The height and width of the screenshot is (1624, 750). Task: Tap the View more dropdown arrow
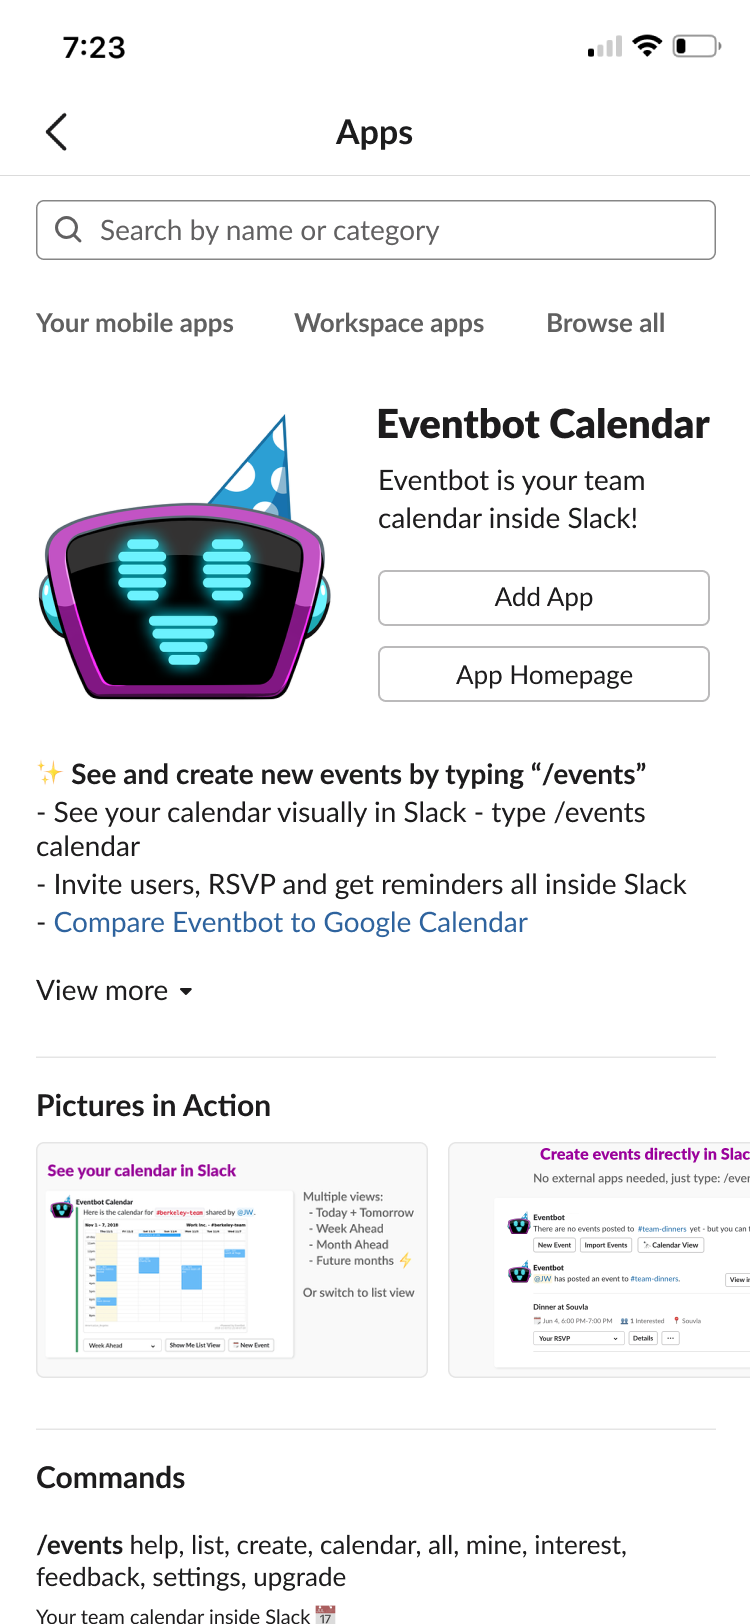pos(185,992)
